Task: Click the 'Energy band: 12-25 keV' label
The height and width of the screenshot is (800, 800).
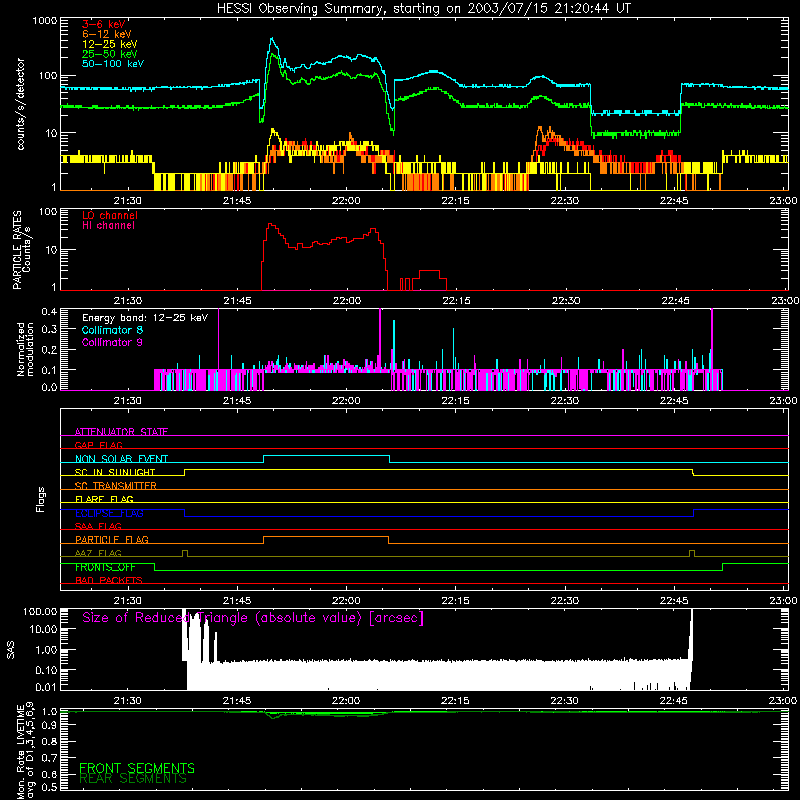Action: coord(145,318)
